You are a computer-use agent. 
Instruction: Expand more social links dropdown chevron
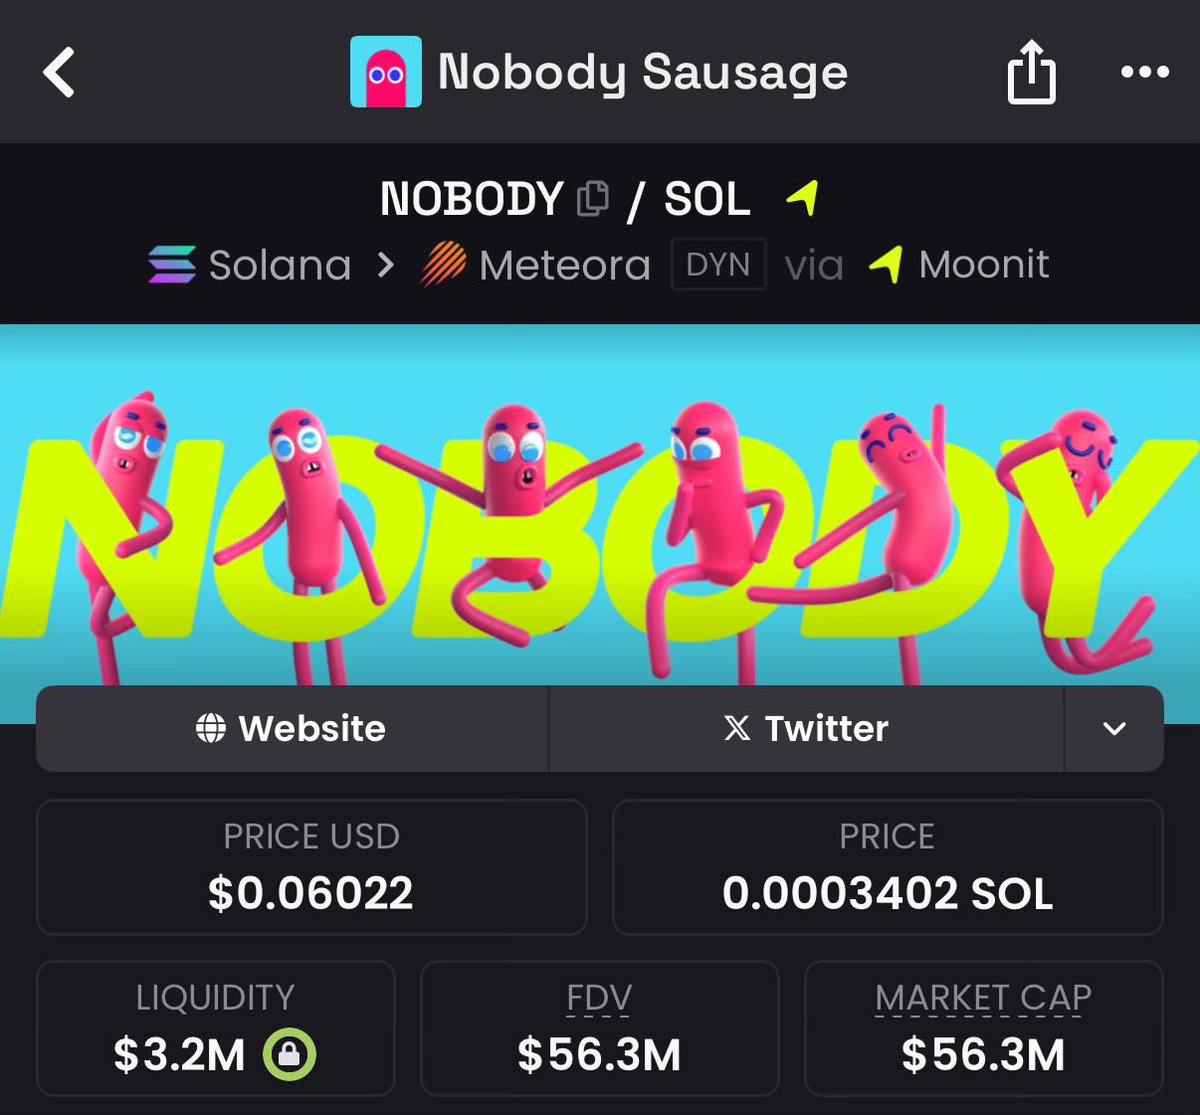point(1114,728)
